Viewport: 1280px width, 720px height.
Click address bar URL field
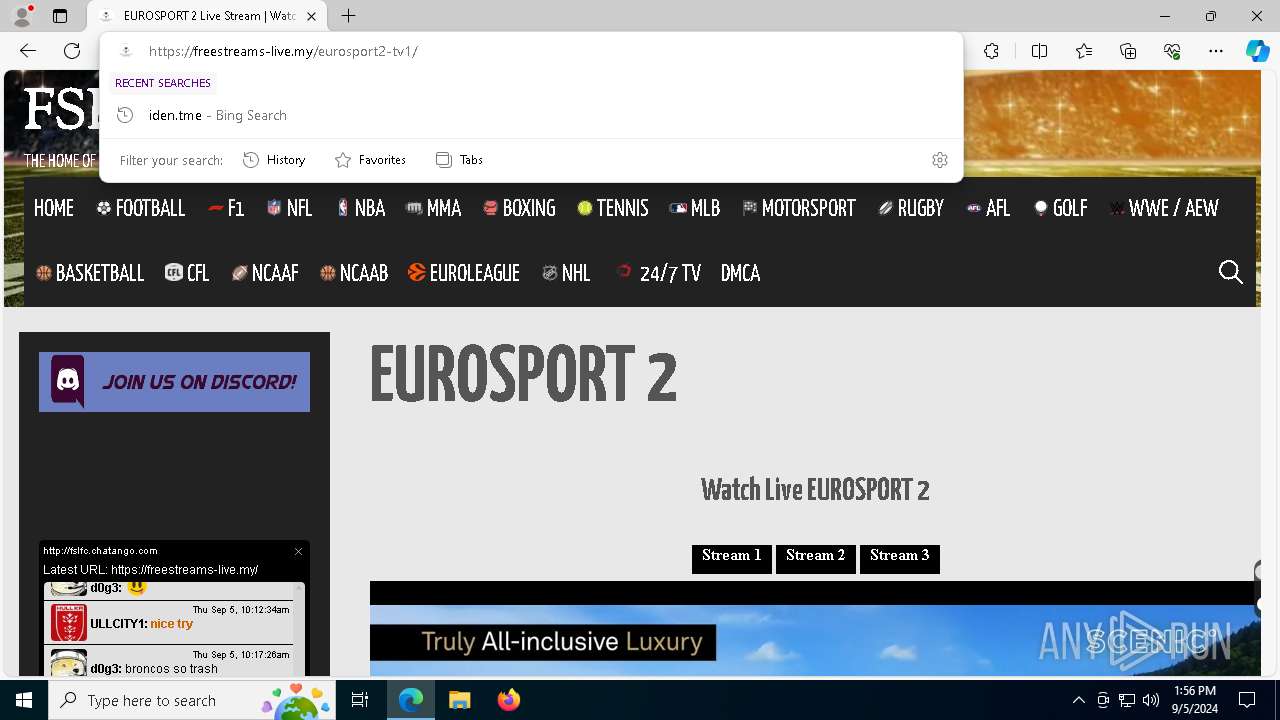coord(530,51)
